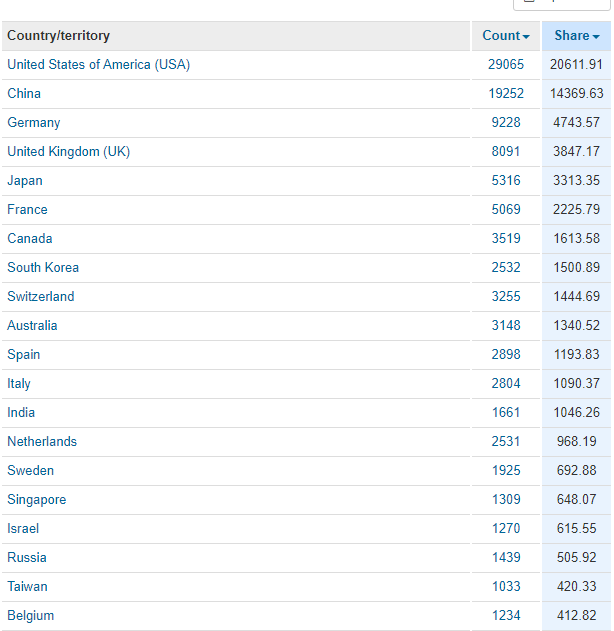This screenshot has width=614, height=631.
Task: Open United States of America (USA) link
Action: [98, 65]
